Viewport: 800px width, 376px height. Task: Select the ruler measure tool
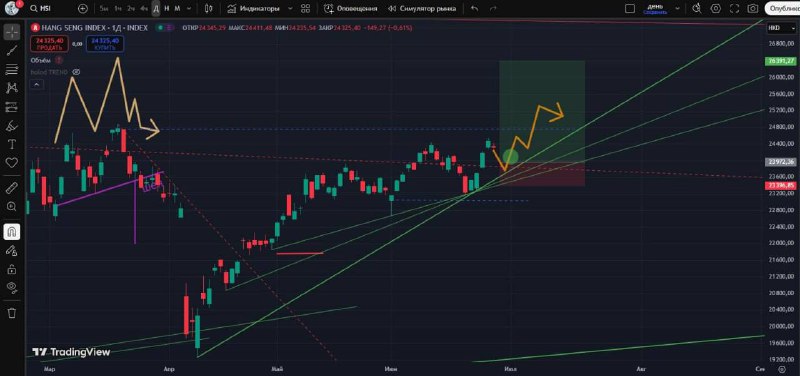point(11,188)
